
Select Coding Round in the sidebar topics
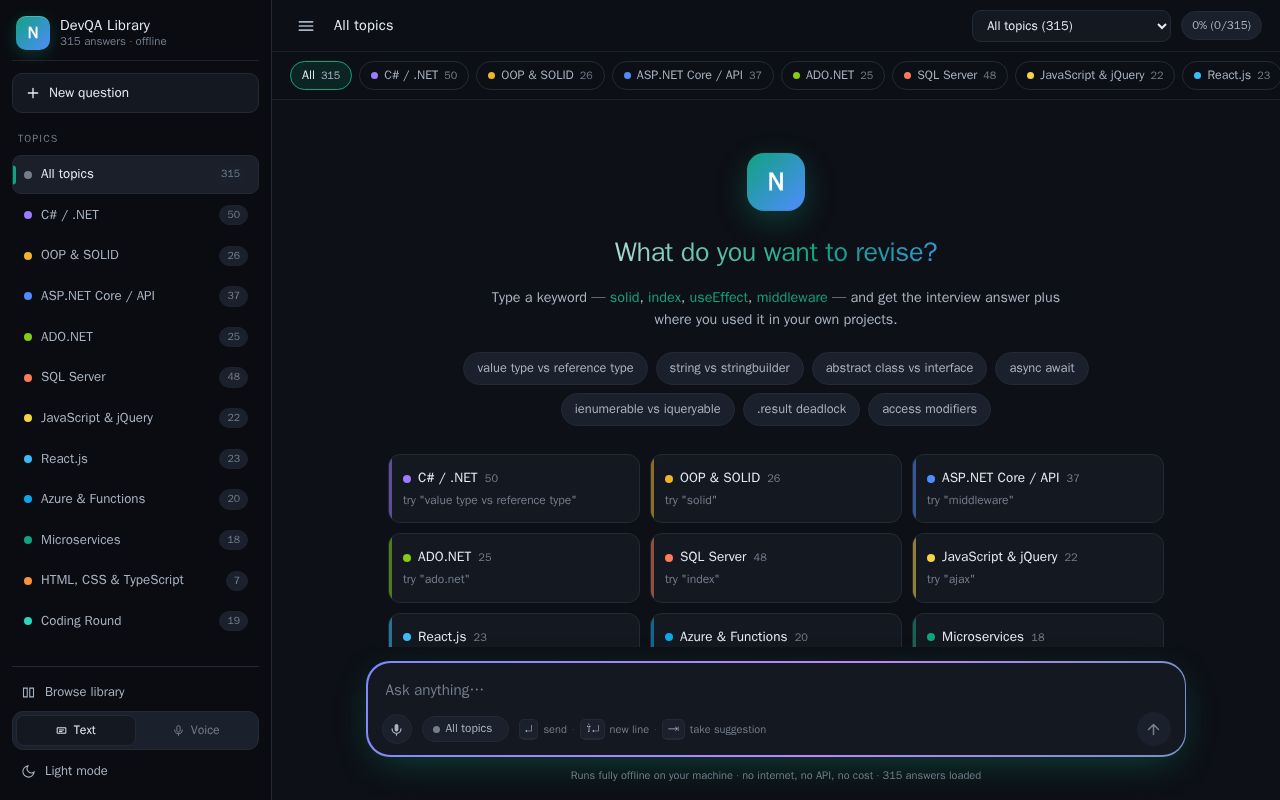pyautogui.click(x=135, y=621)
